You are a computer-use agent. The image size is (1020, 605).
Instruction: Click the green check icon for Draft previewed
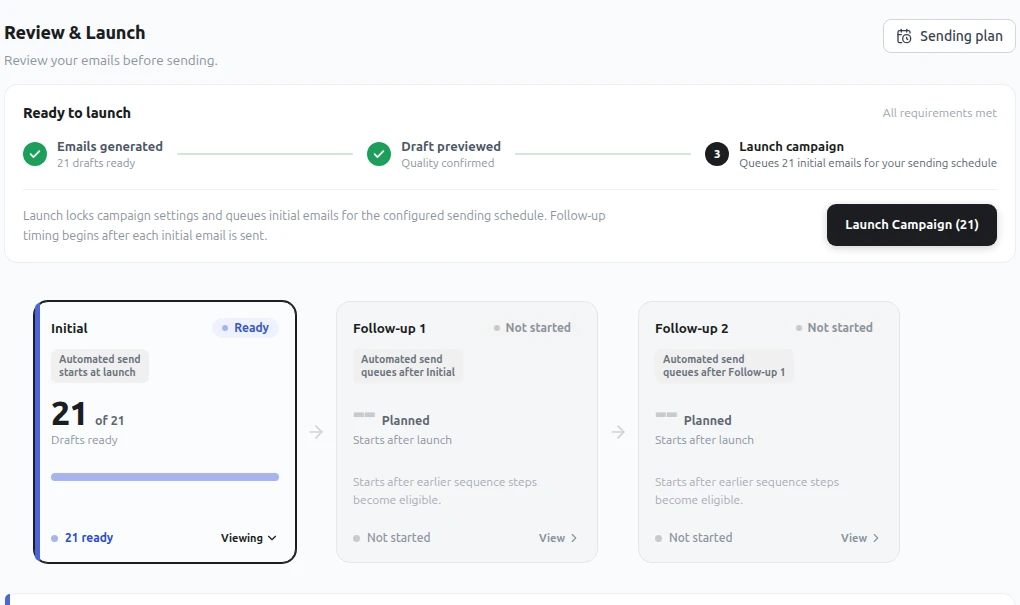pyautogui.click(x=379, y=154)
